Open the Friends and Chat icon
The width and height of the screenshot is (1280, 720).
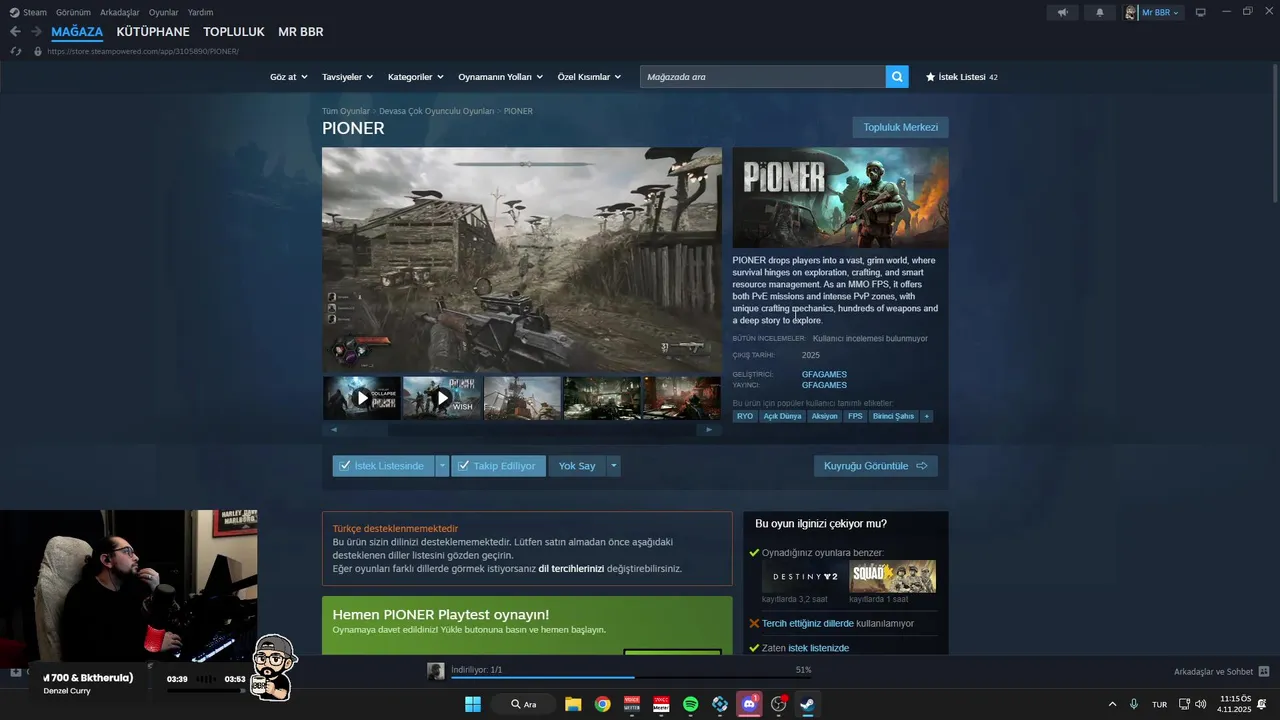point(1263,672)
